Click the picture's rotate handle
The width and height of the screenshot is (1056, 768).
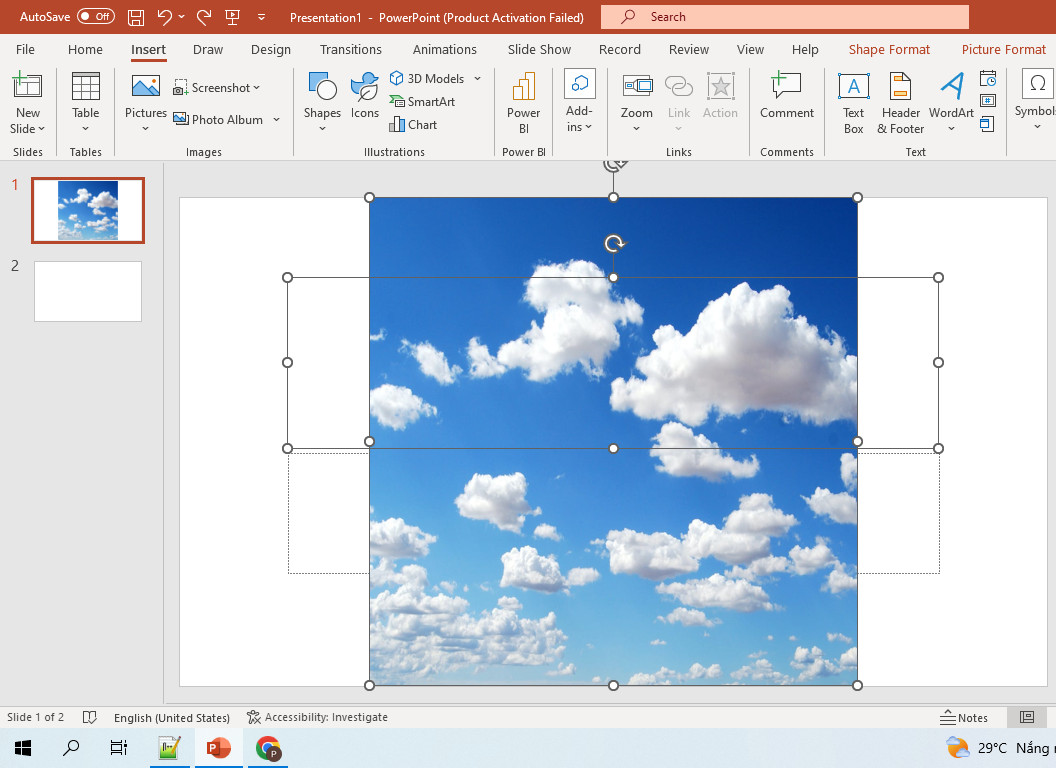614,164
